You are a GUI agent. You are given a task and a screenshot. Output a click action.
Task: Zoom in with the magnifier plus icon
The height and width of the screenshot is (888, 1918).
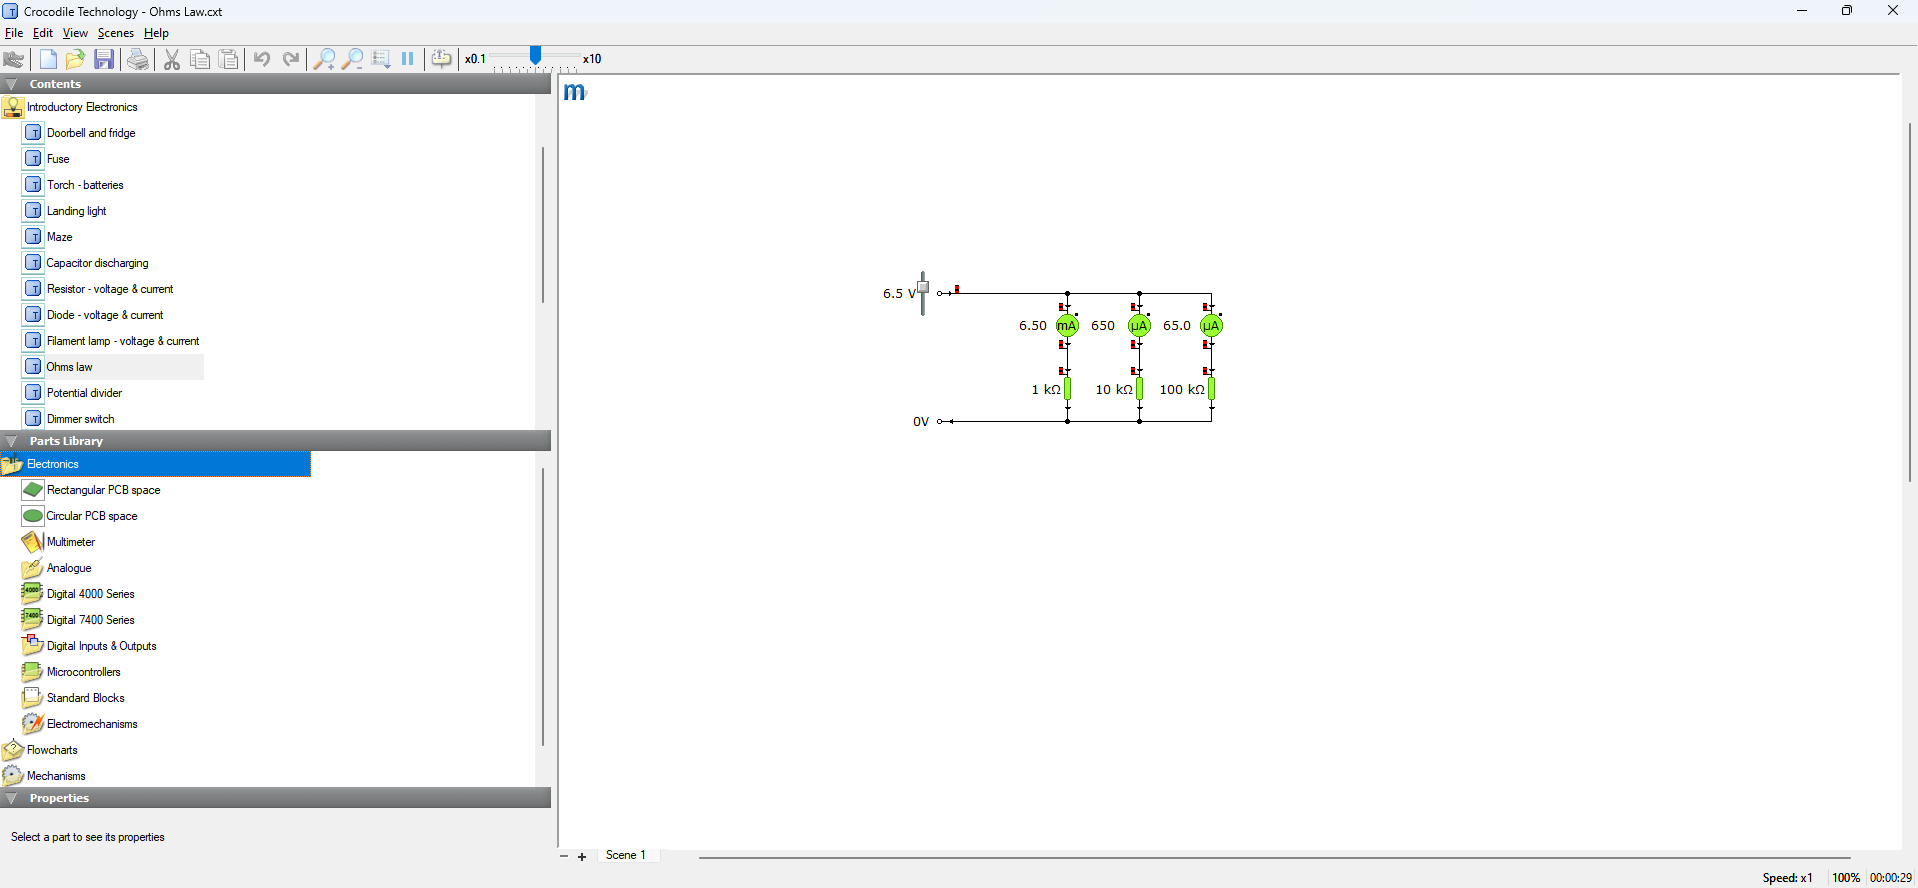tap(324, 59)
